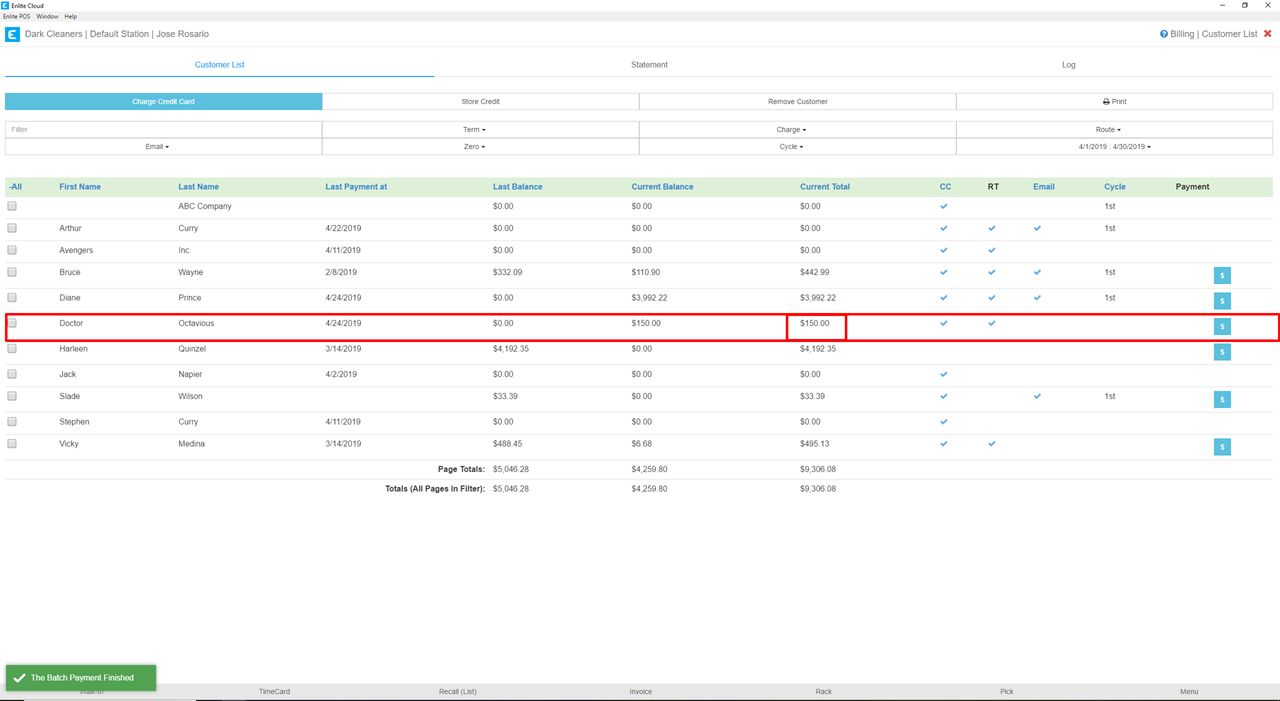1280x701 pixels.
Task: Open the Window menu
Action: tap(47, 17)
